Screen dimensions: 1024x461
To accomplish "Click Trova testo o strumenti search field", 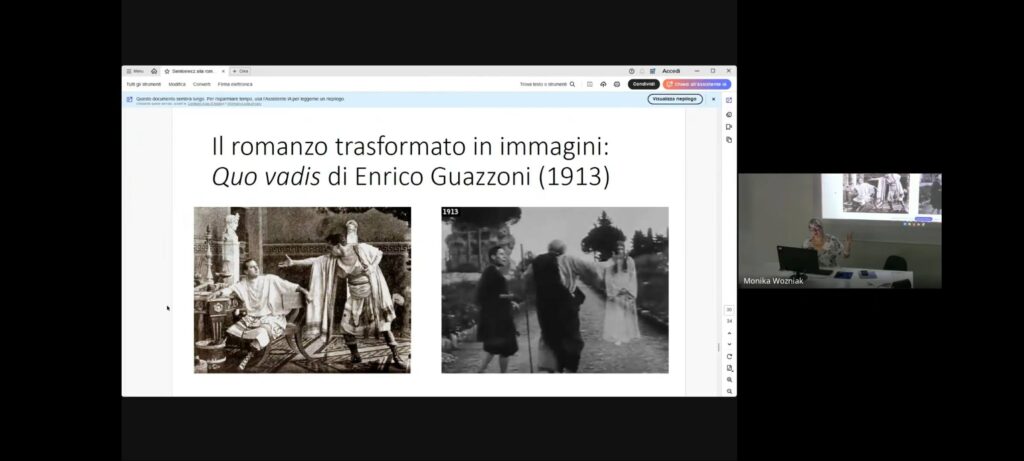I will pos(547,84).
